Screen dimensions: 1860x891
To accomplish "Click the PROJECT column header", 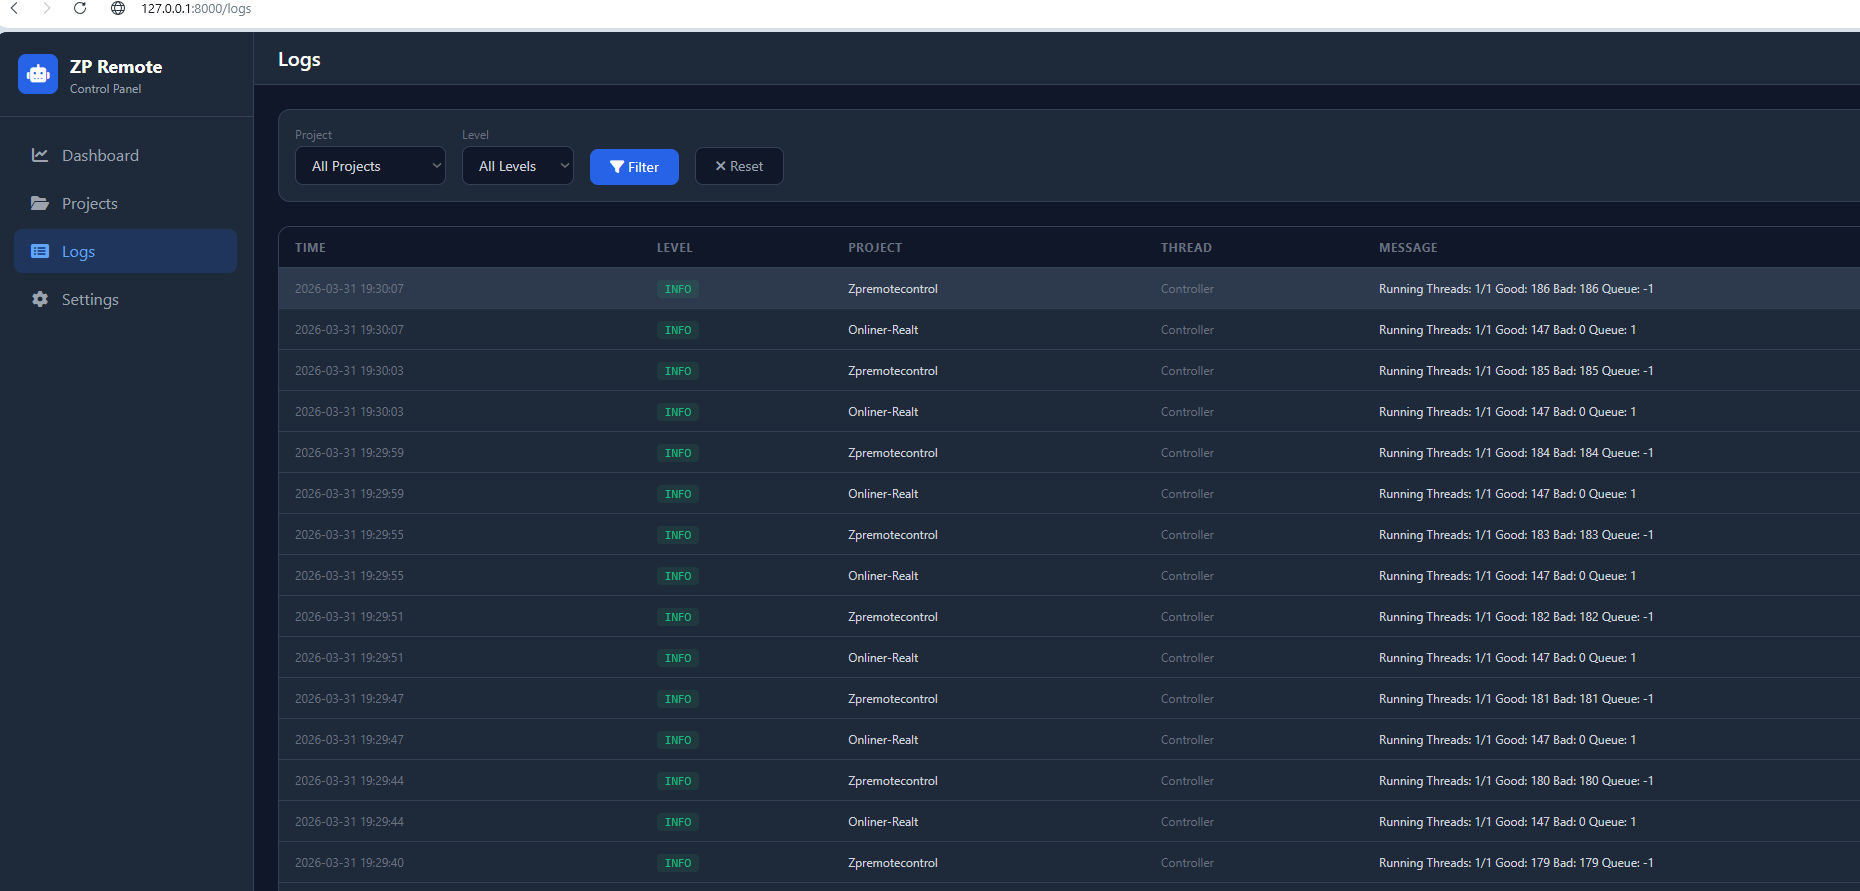I will point(875,248).
